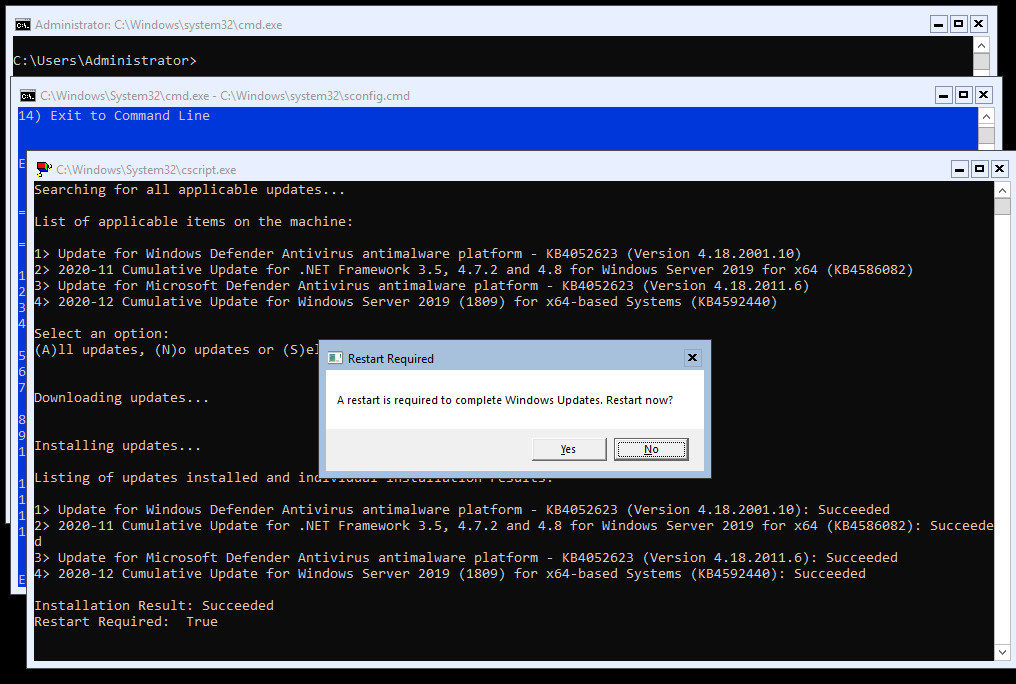Image resolution: width=1016 pixels, height=684 pixels.
Task: Click the cscript.exe scrollbar thumb
Action: pyautogui.click(x=1002, y=206)
